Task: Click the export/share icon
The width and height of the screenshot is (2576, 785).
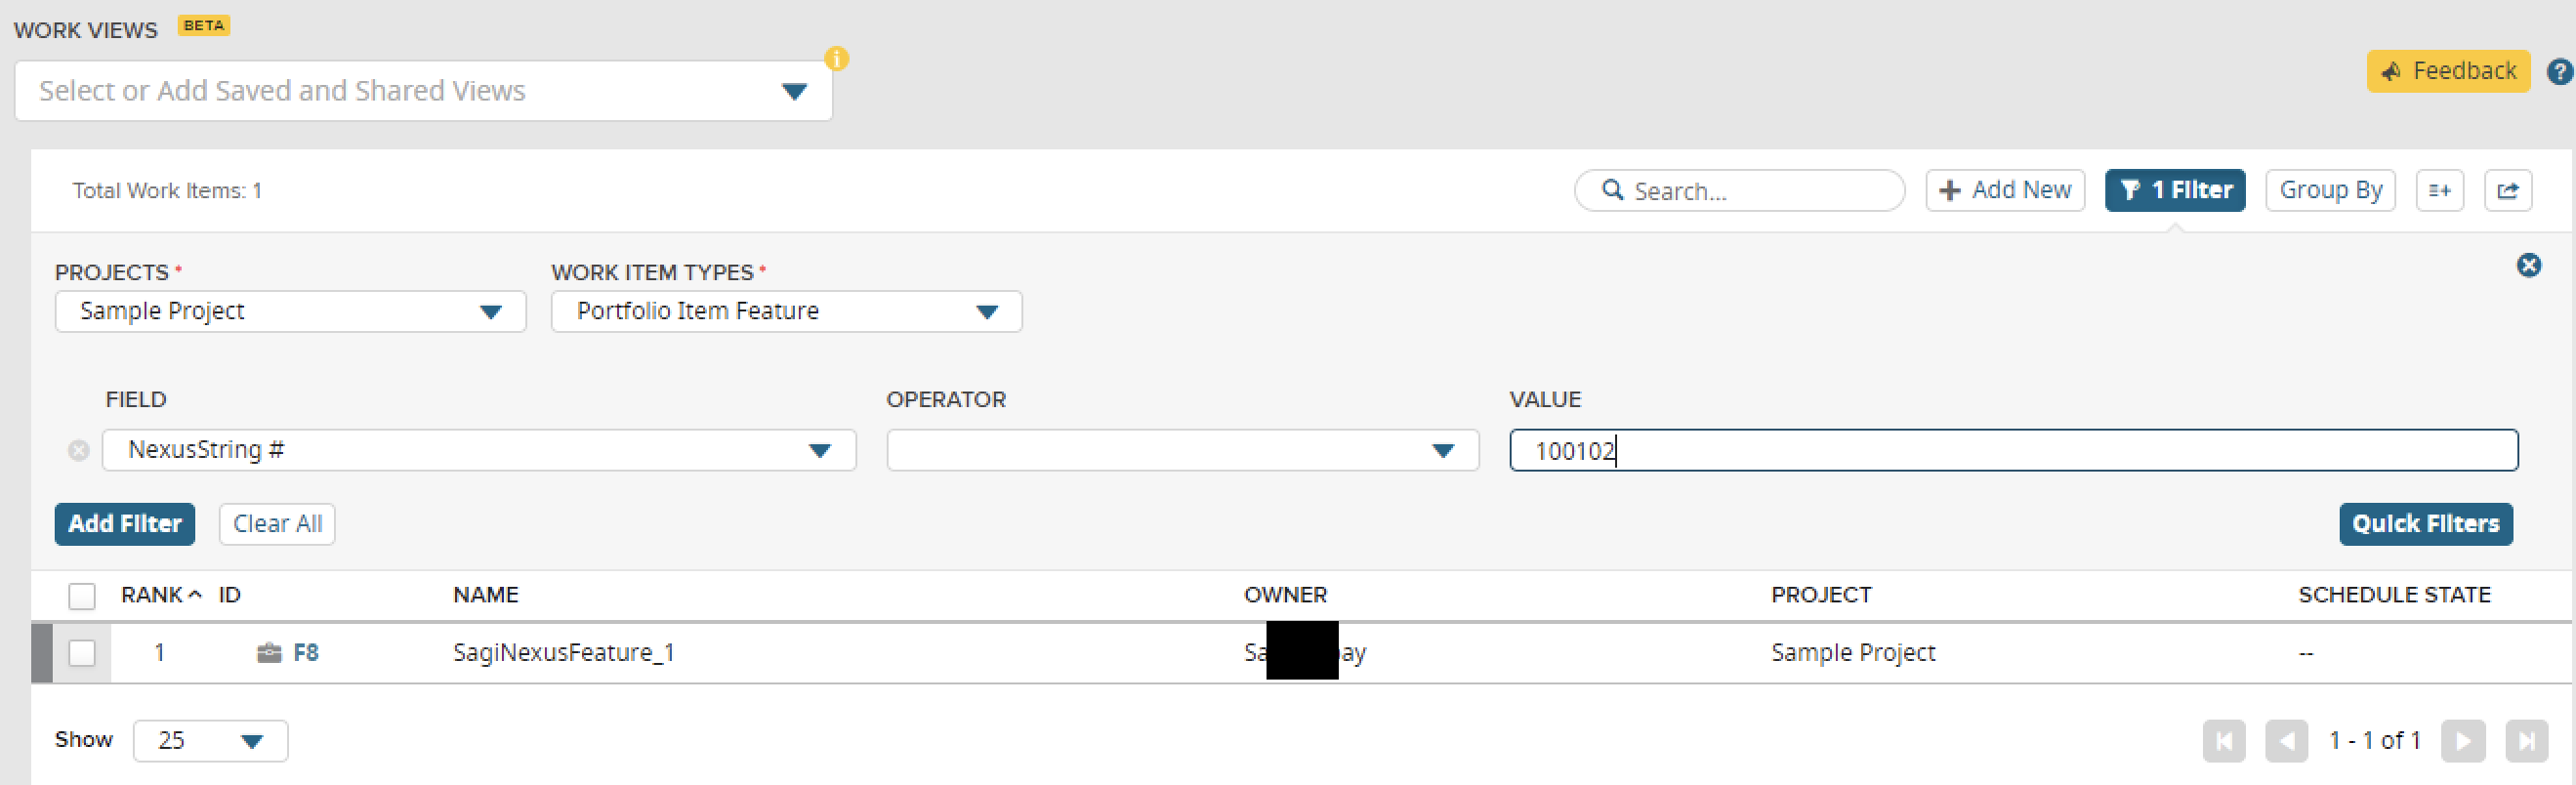Action: 2507,190
